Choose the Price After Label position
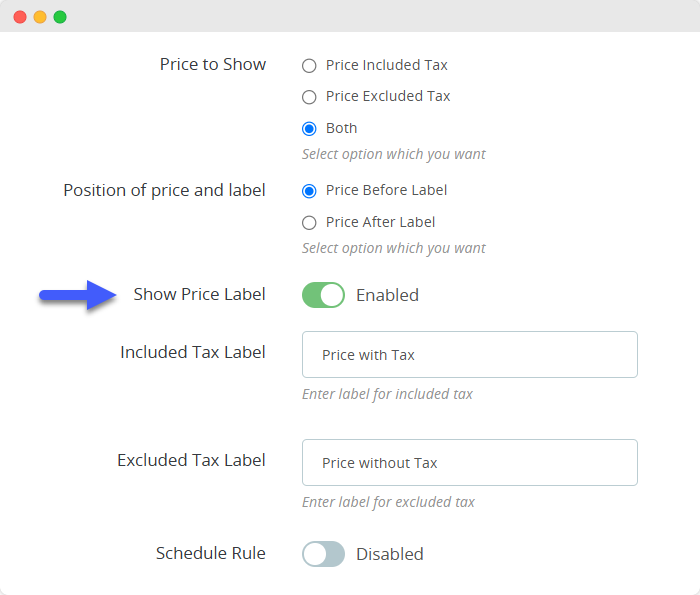The width and height of the screenshot is (700, 595). pos(309,223)
